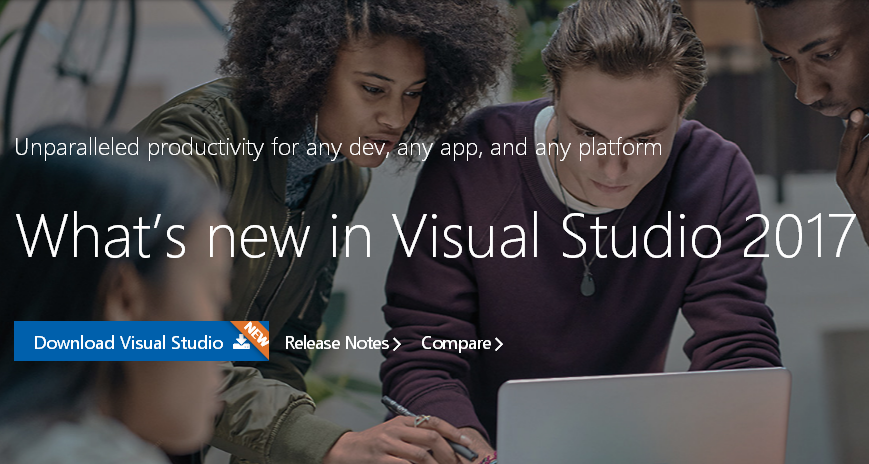Click the Unparalleled productivity tagline text
Image resolution: width=869 pixels, height=464 pixels.
338,148
